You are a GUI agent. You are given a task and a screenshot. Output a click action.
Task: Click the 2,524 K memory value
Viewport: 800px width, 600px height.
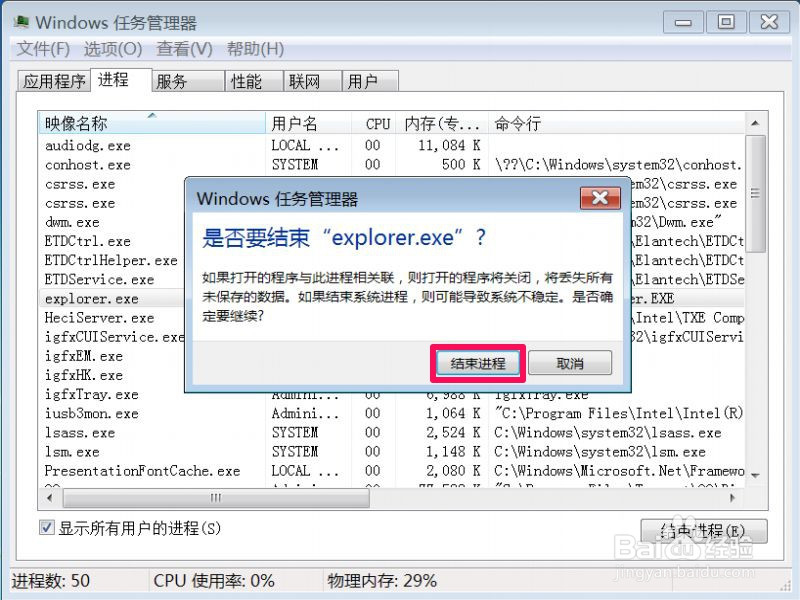[x=453, y=433]
